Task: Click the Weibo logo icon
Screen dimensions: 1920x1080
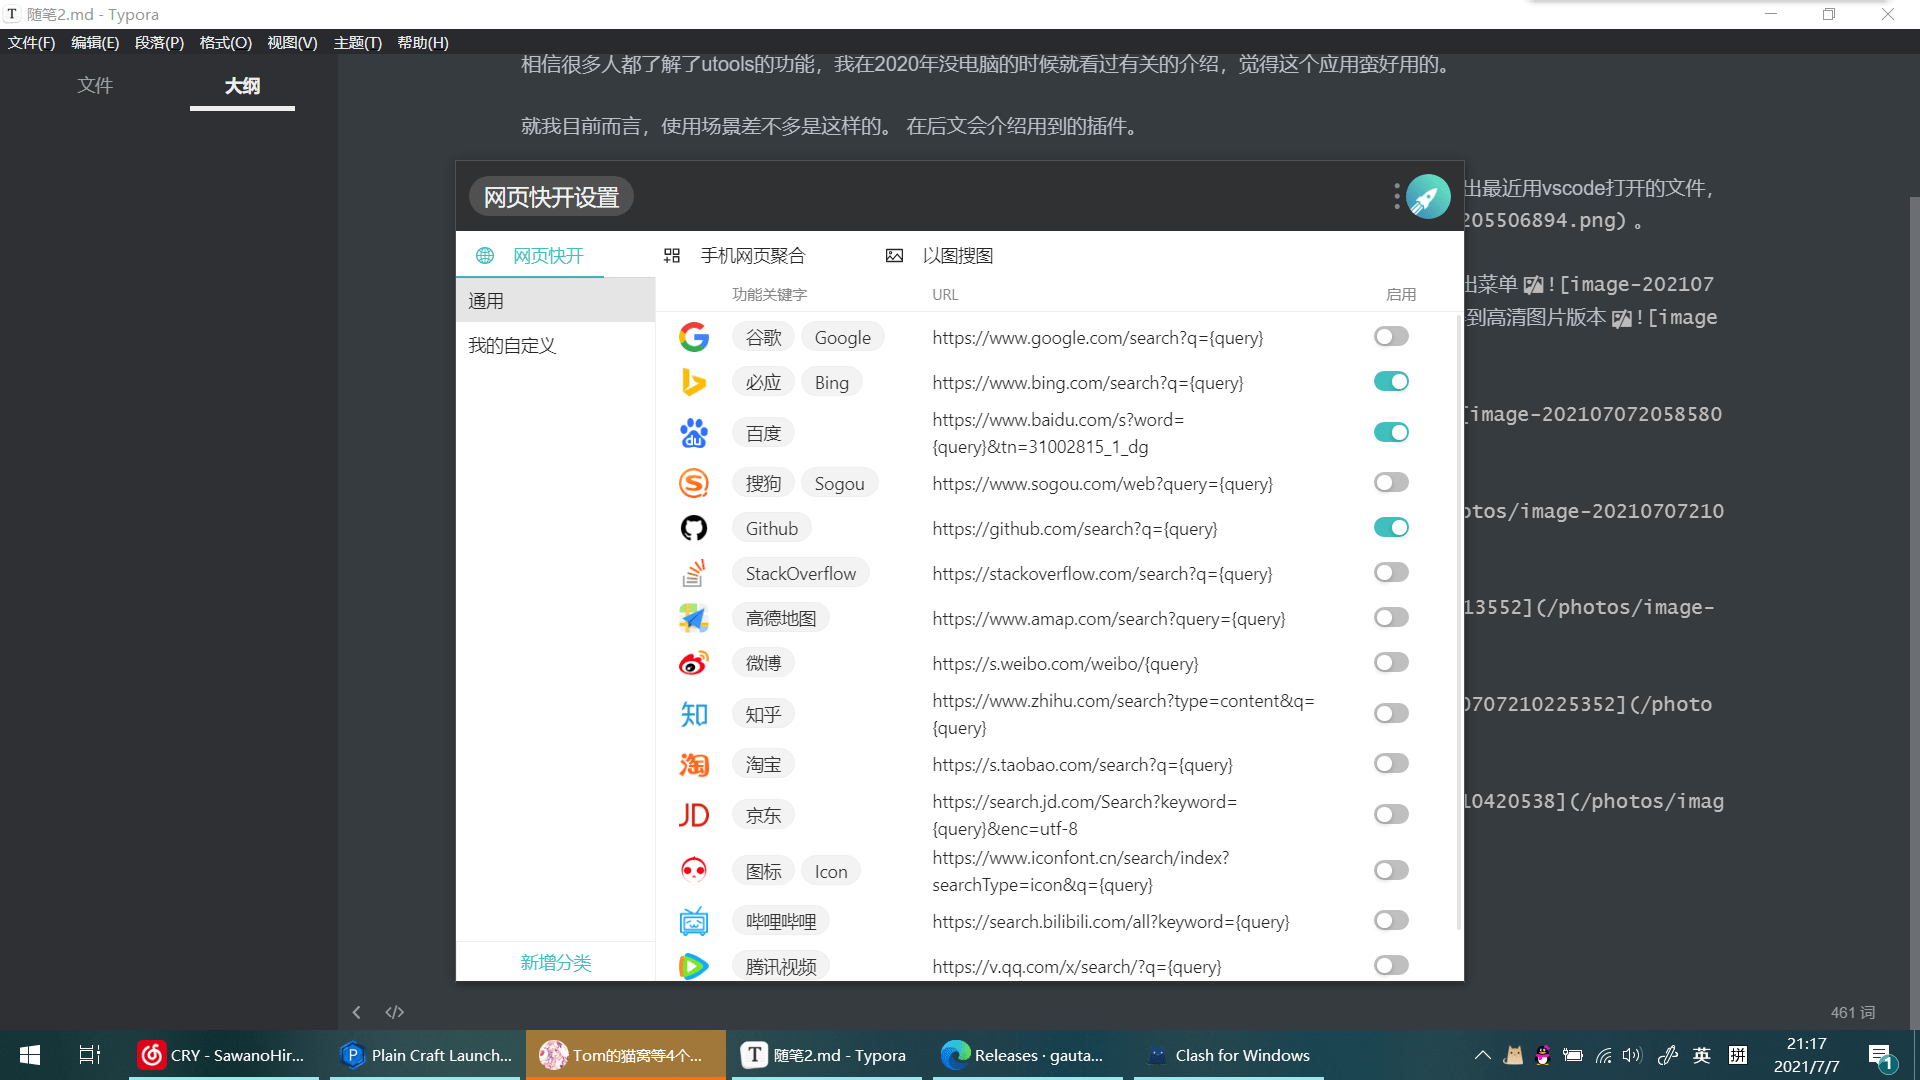Action: [693, 663]
